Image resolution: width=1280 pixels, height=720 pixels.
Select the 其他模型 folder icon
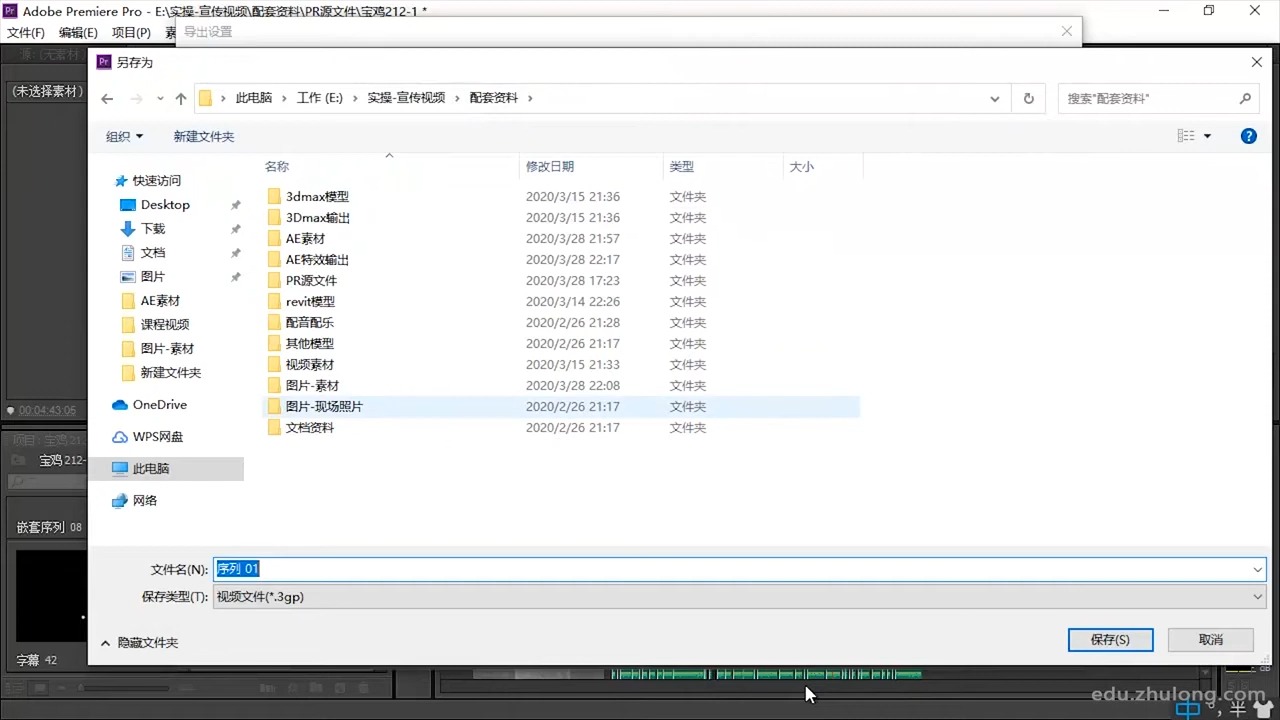[275, 343]
